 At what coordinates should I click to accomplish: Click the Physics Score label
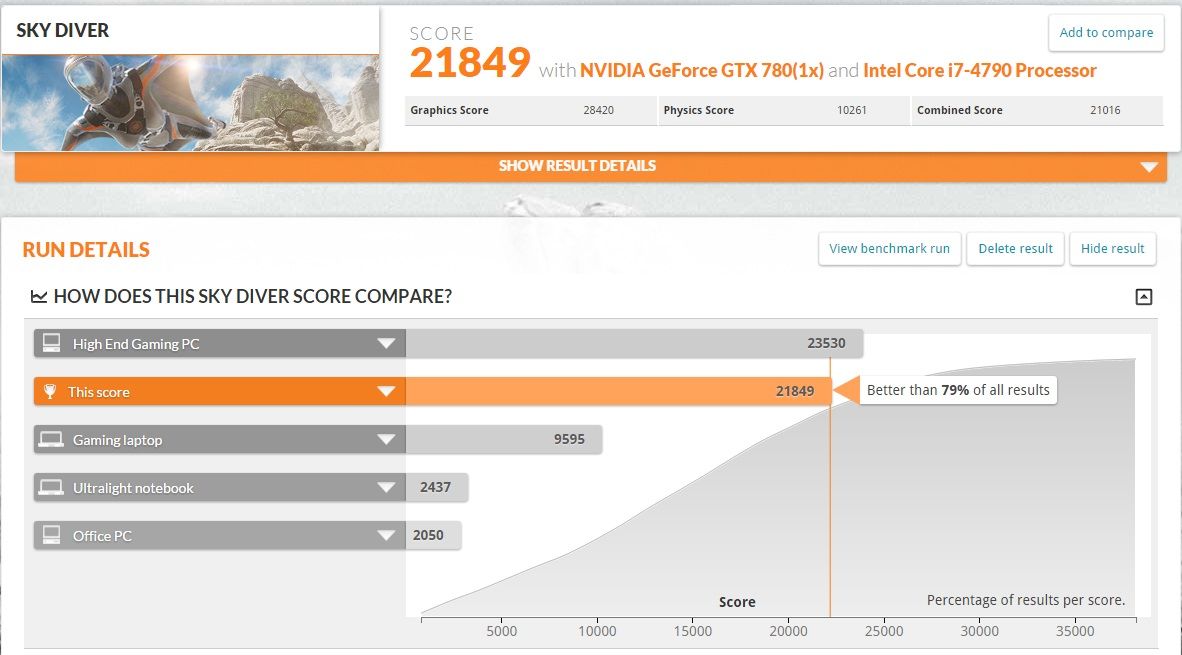point(699,110)
